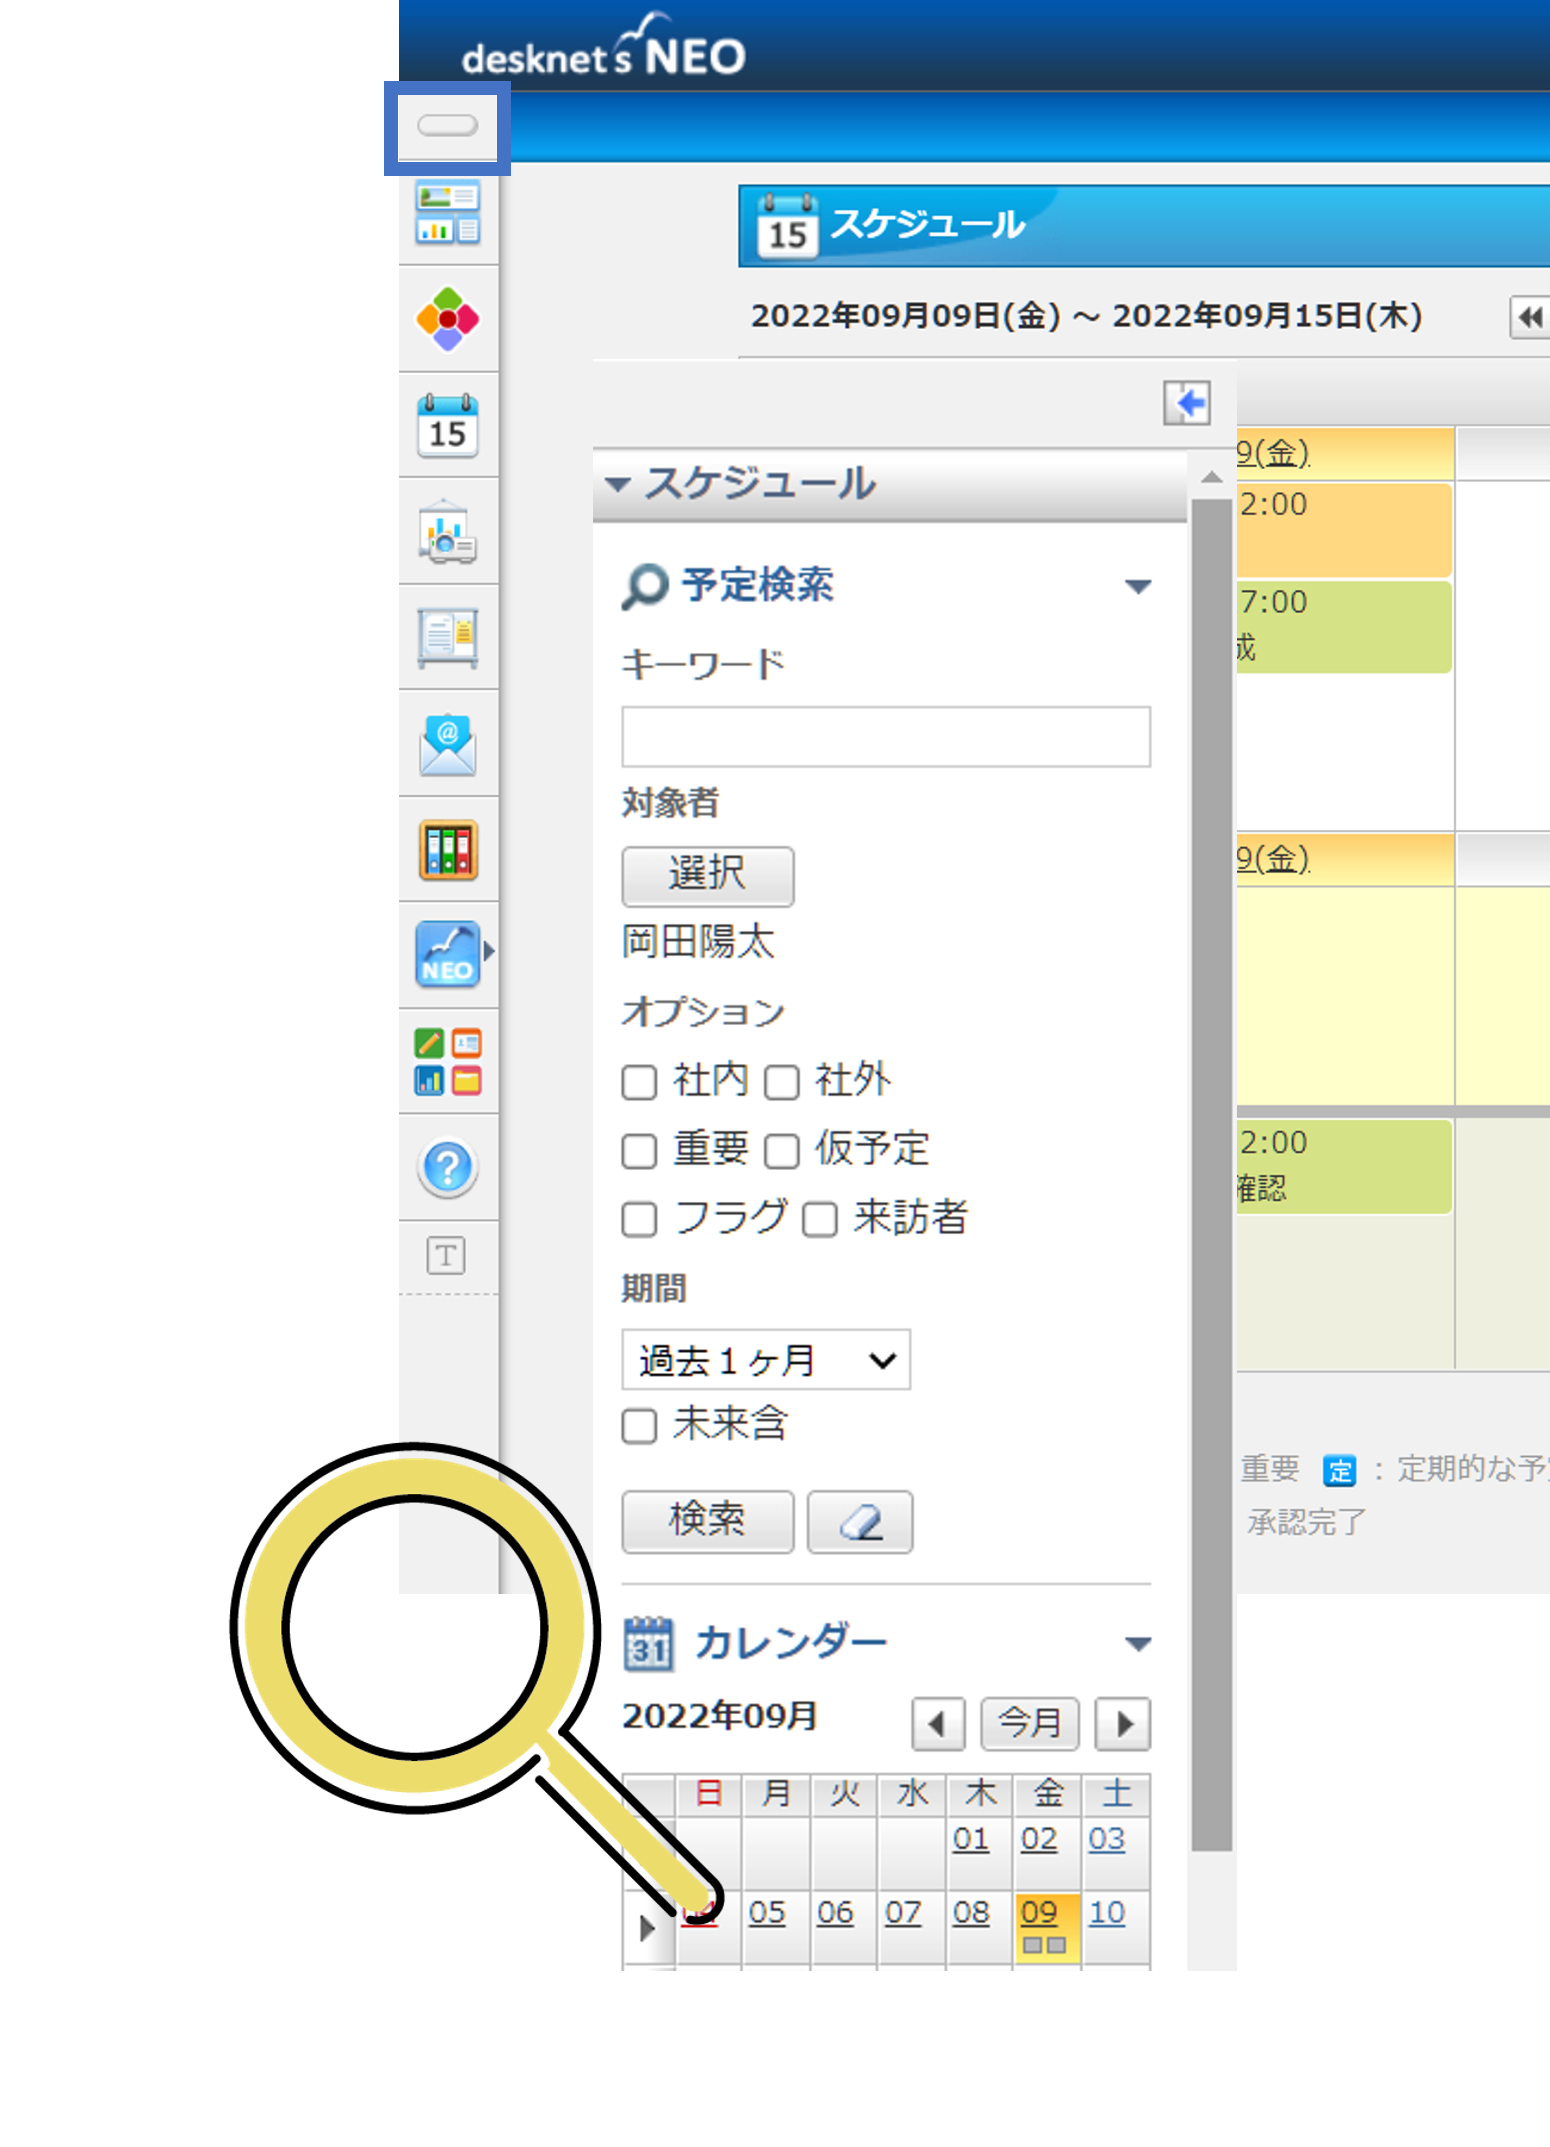The image size is (1550, 2147).
Task: Click the 選択 button for 対象者
Action: click(707, 875)
